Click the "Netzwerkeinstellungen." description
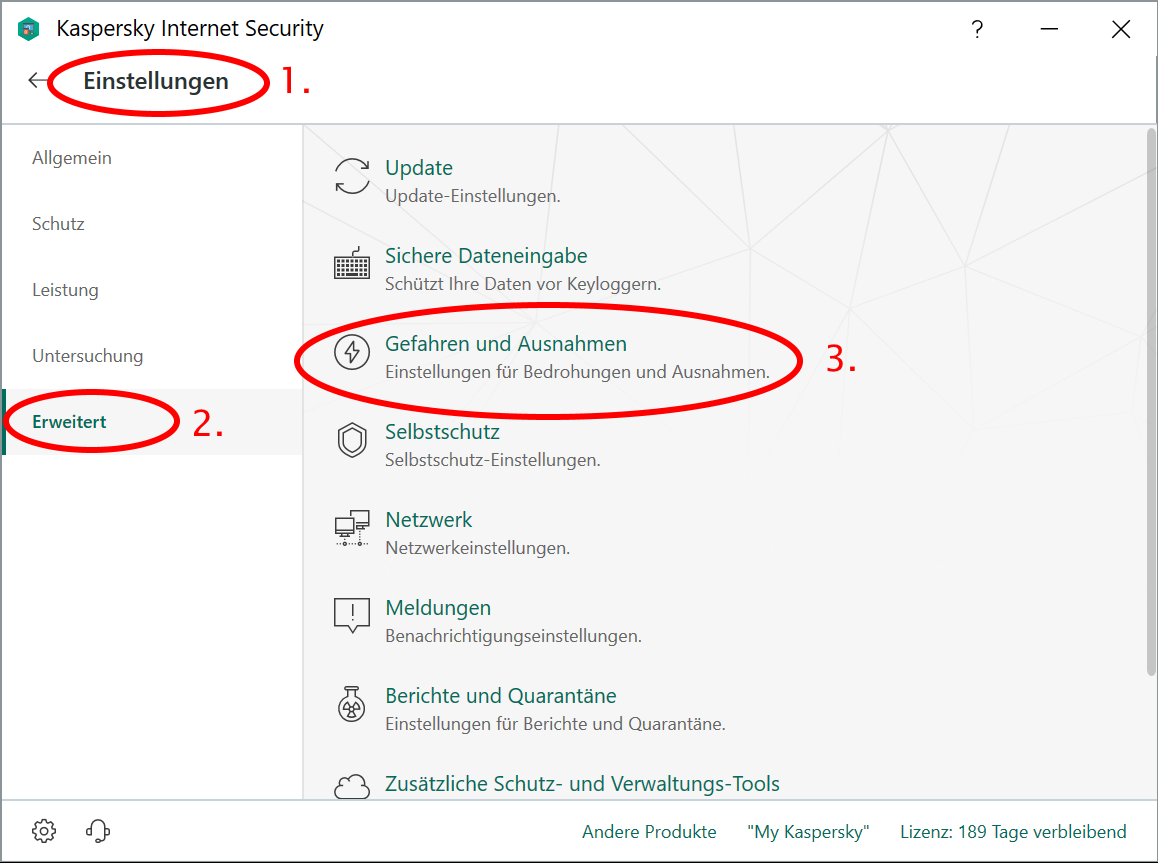This screenshot has height=863, width=1158. [478, 548]
